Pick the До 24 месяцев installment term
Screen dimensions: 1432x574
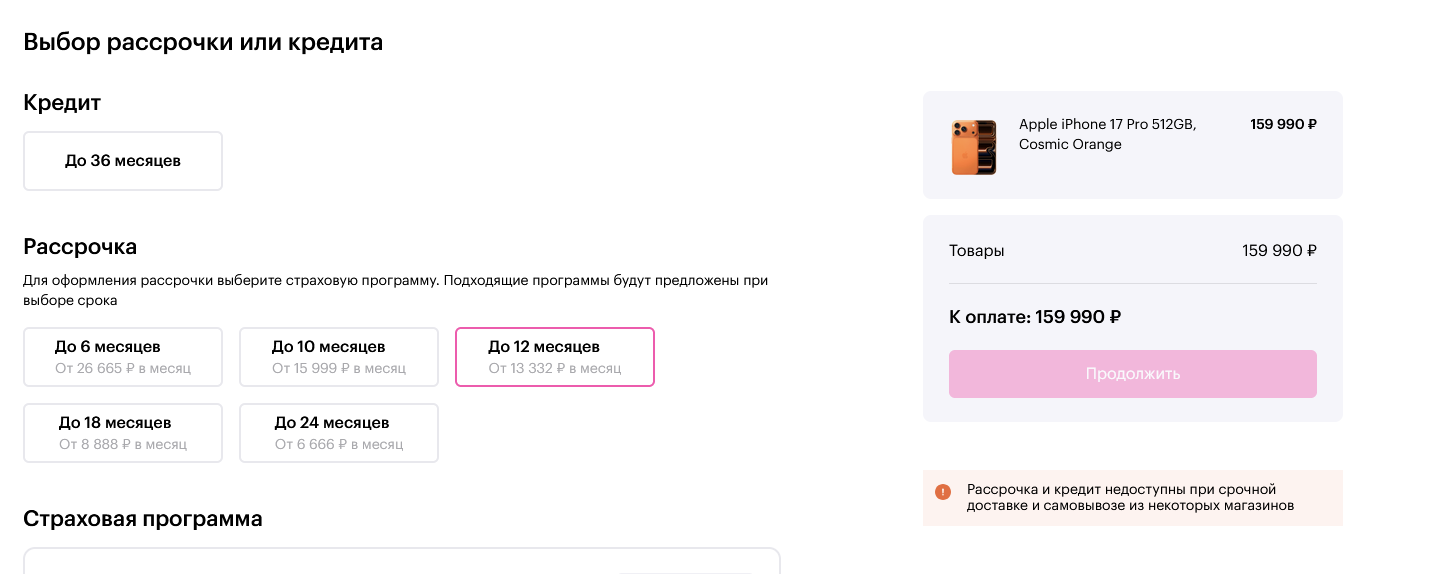point(339,433)
